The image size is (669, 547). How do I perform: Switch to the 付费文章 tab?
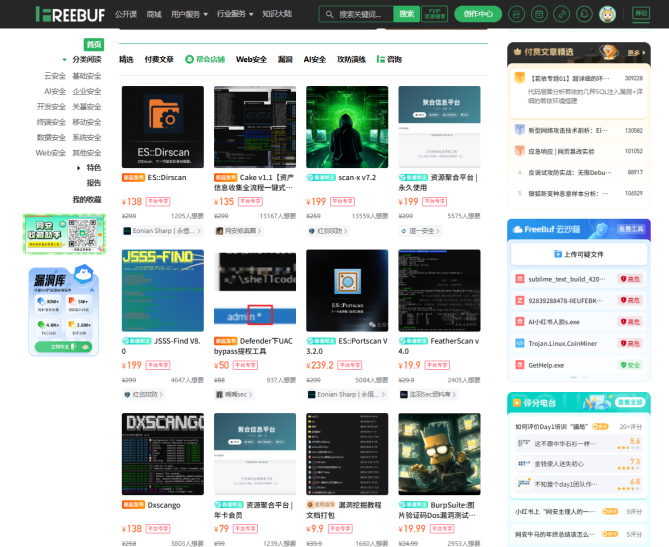(159, 59)
